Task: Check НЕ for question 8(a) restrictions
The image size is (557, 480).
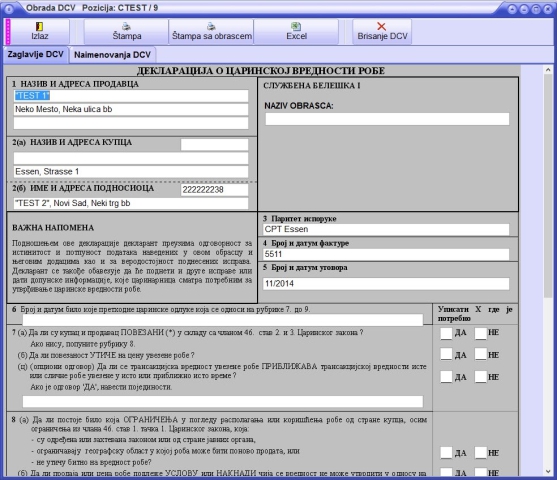Action: pyautogui.click(x=481, y=453)
